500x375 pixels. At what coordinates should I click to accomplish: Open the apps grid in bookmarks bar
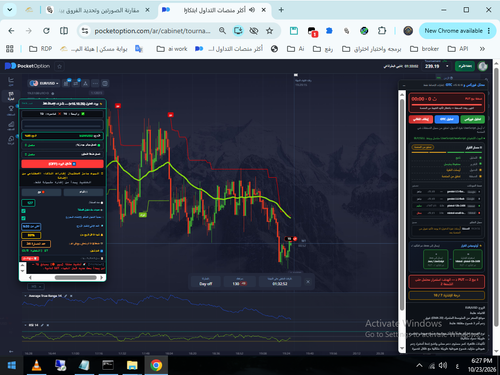pos(10,49)
